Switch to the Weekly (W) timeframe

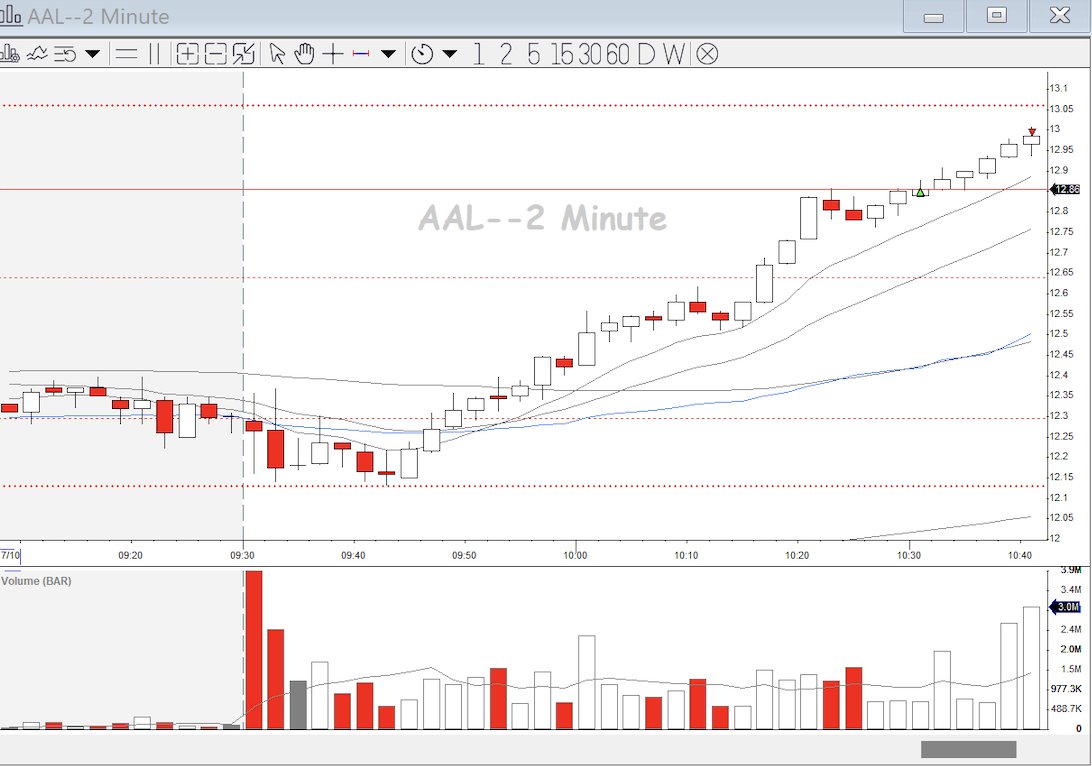tap(673, 54)
